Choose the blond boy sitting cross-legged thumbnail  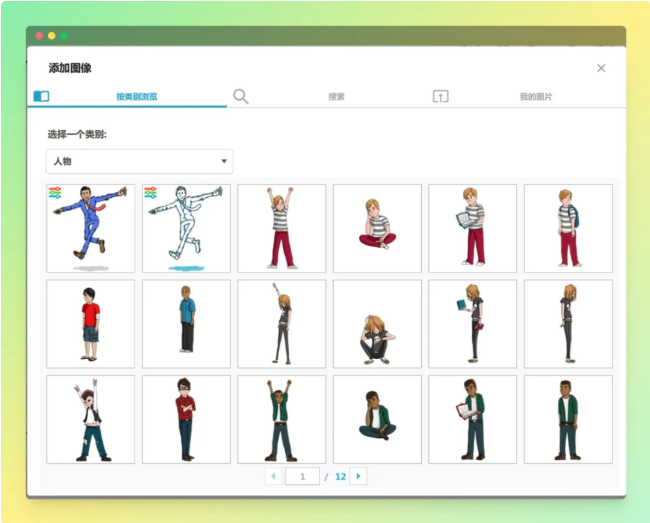click(377, 228)
